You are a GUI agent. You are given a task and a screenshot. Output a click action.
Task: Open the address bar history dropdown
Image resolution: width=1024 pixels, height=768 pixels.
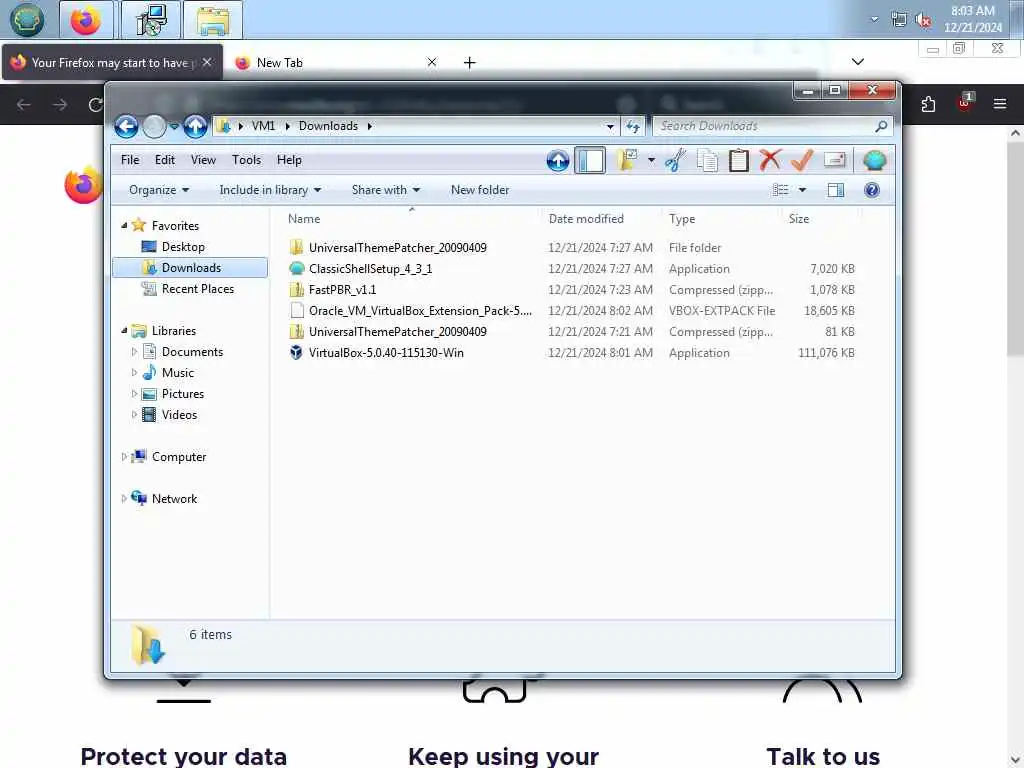click(x=610, y=127)
